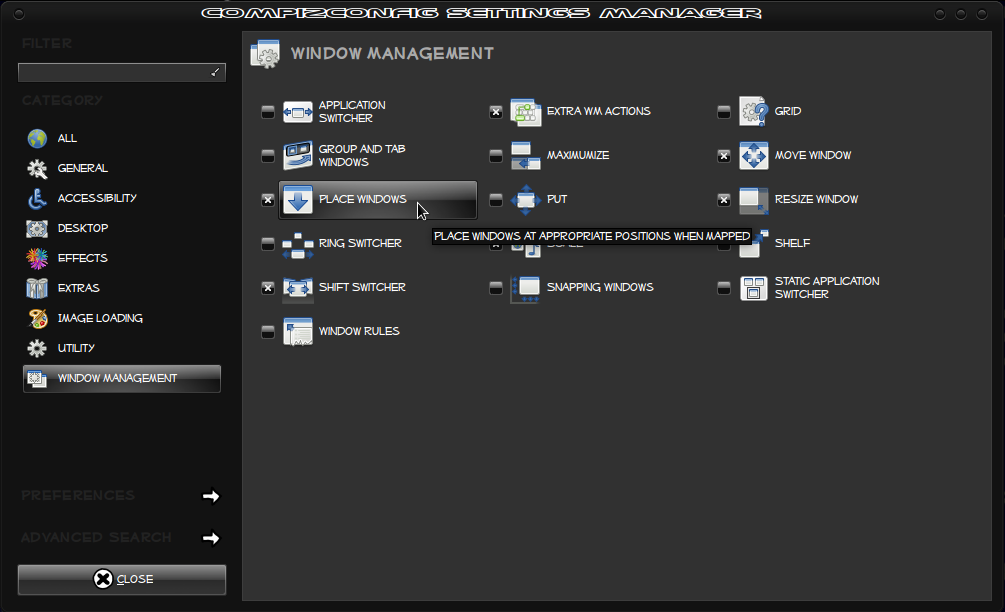This screenshot has height=612, width=1005.
Task: Enable the Application Switcher checkbox
Action: click(268, 112)
